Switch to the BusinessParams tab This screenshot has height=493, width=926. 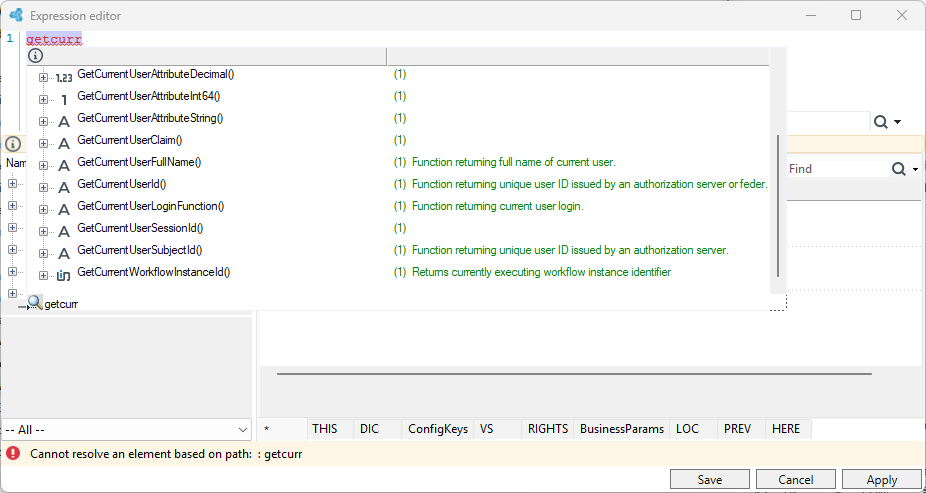tap(621, 429)
